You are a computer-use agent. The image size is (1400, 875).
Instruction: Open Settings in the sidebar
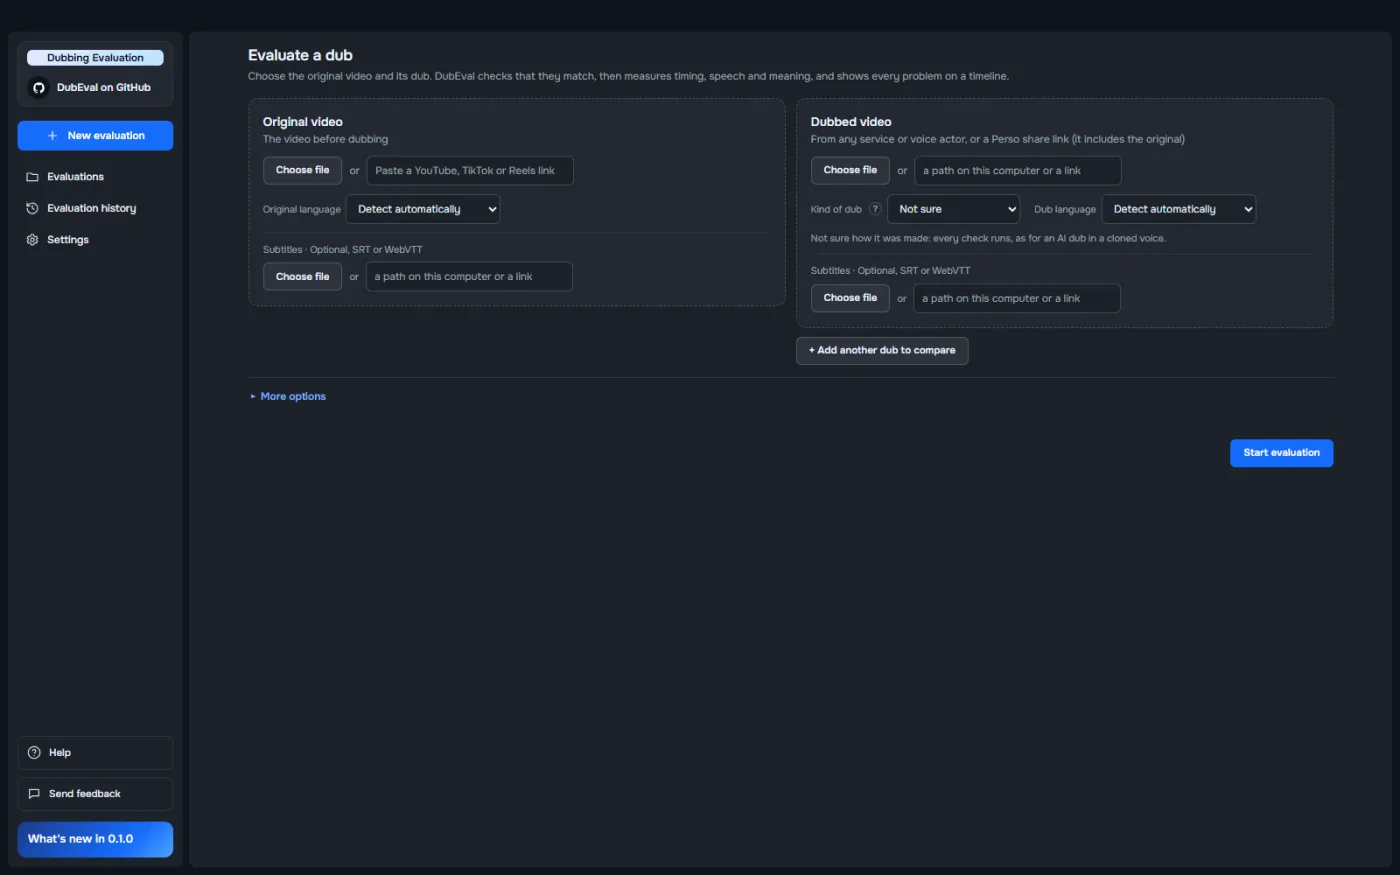point(95,240)
